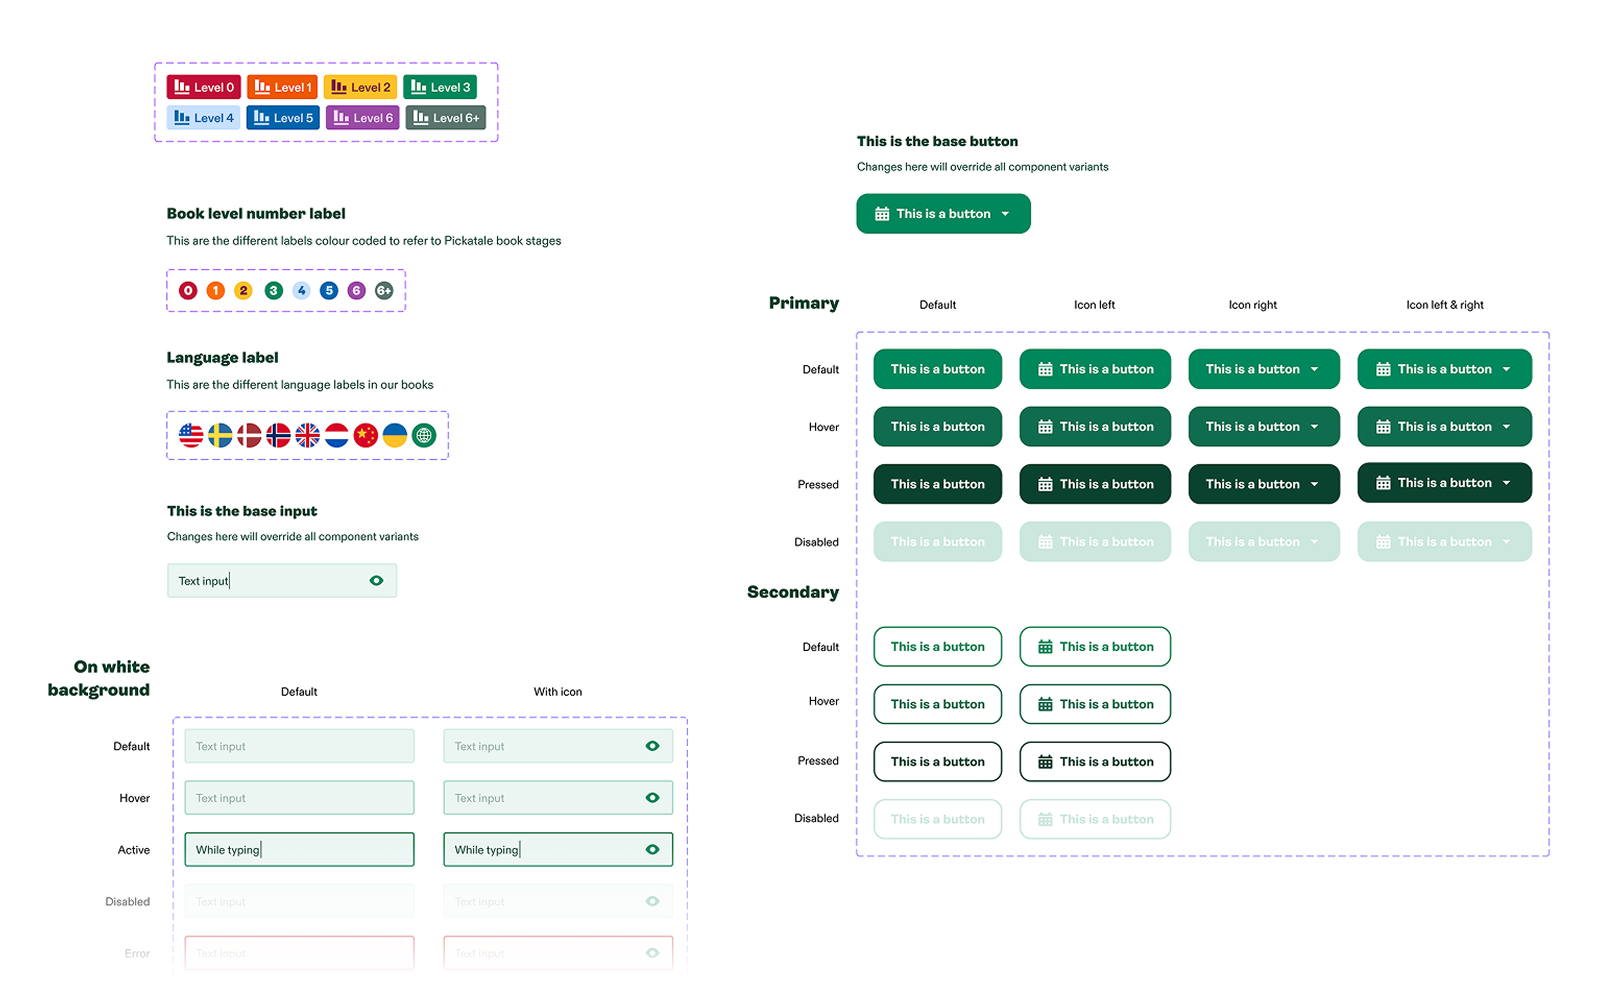Screen dimensions: 1600x992
Task: Select the Sweden flag language label
Action: click(220, 435)
